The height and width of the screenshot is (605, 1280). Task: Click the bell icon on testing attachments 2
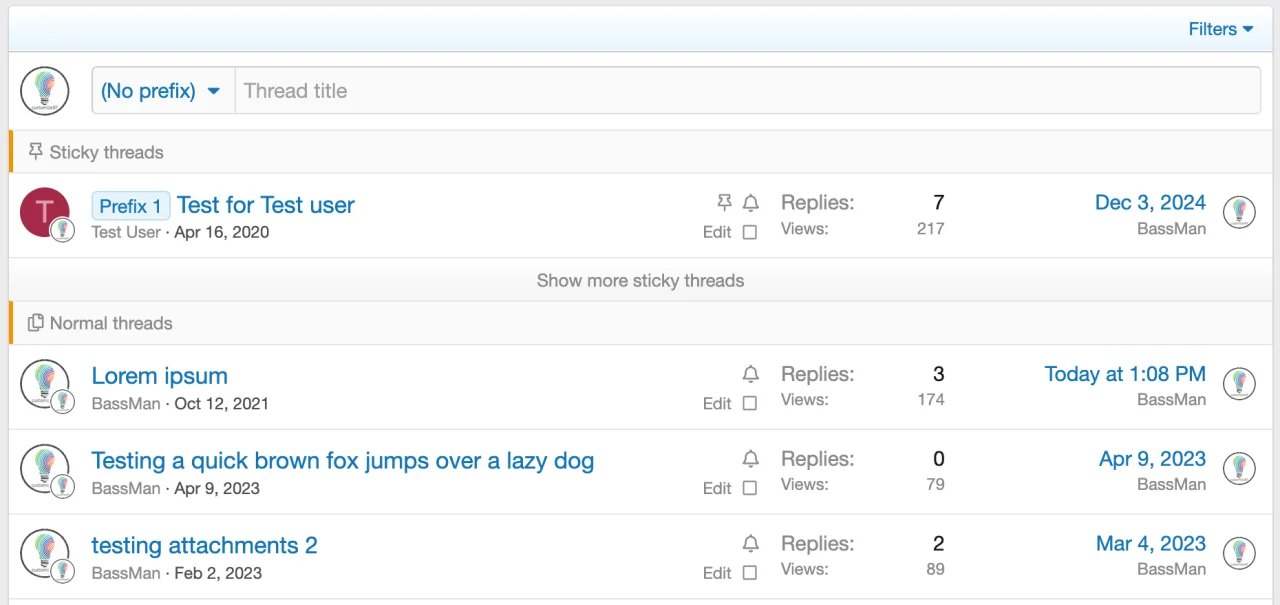pyautogui.click(x=751, y=543)
